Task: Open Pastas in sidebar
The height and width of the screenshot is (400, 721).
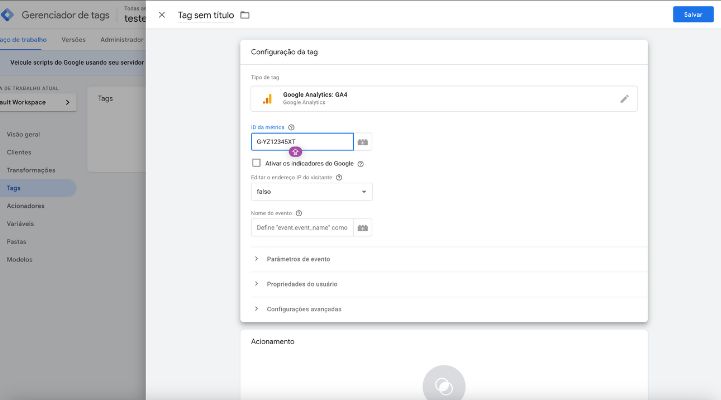Action: click(17, 242)
